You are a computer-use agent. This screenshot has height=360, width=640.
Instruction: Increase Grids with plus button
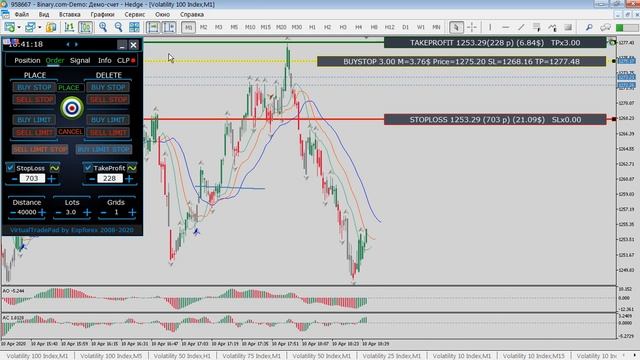(x=132, y=212)
